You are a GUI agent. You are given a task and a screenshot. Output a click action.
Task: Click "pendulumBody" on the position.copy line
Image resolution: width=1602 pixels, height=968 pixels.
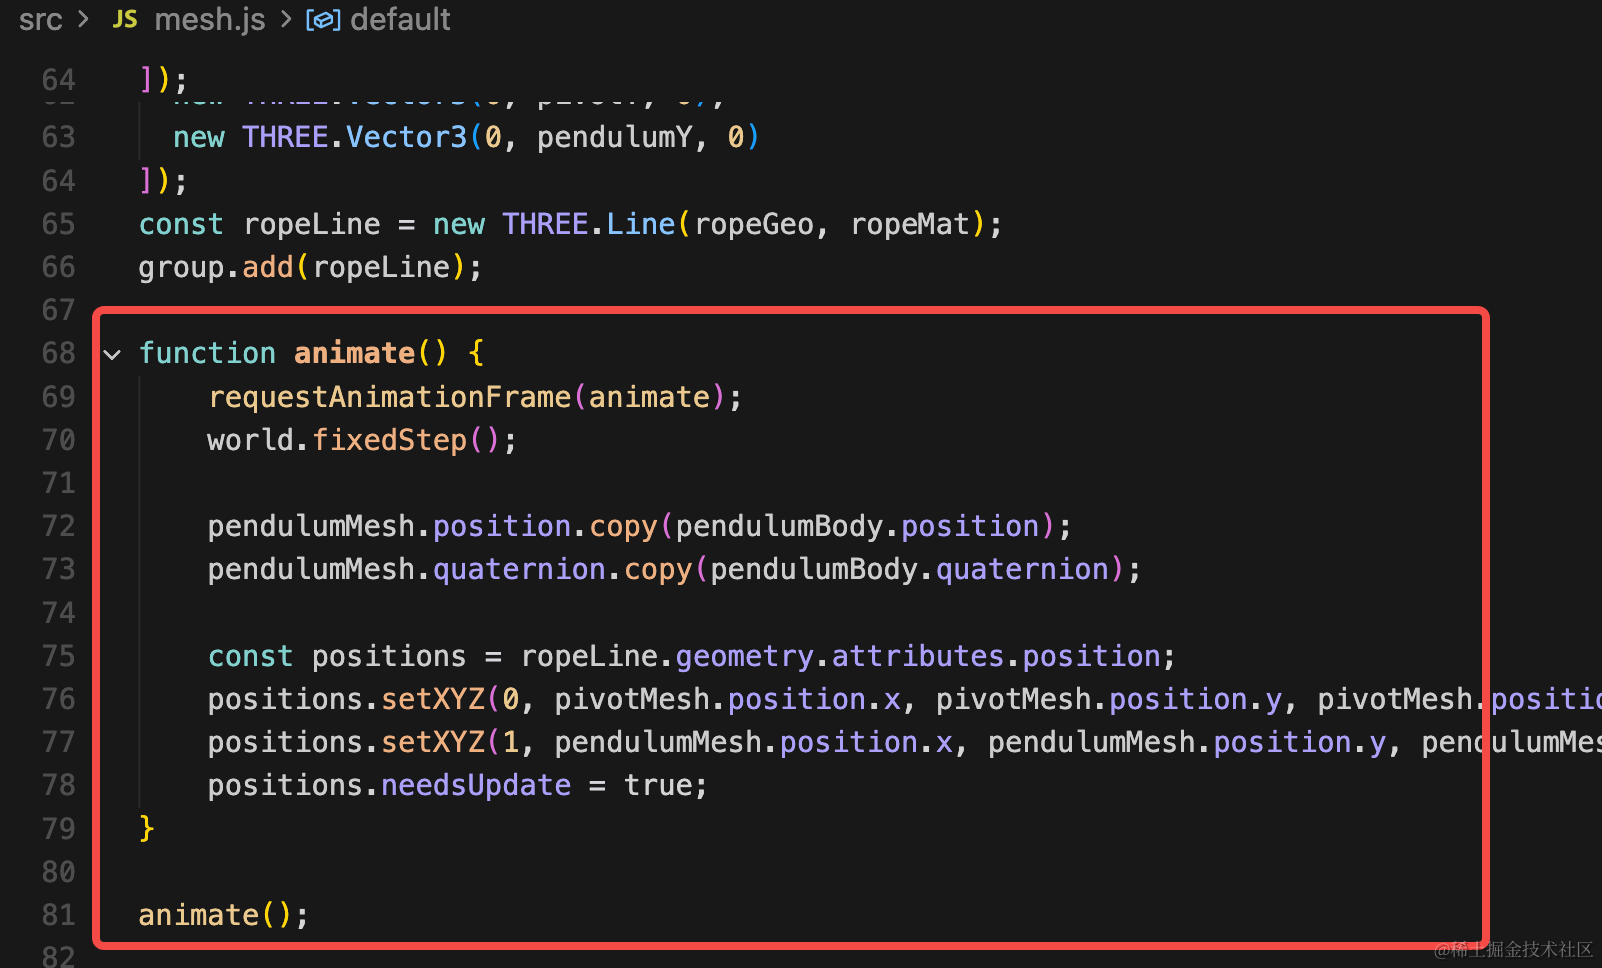click(x=780, y=526)
